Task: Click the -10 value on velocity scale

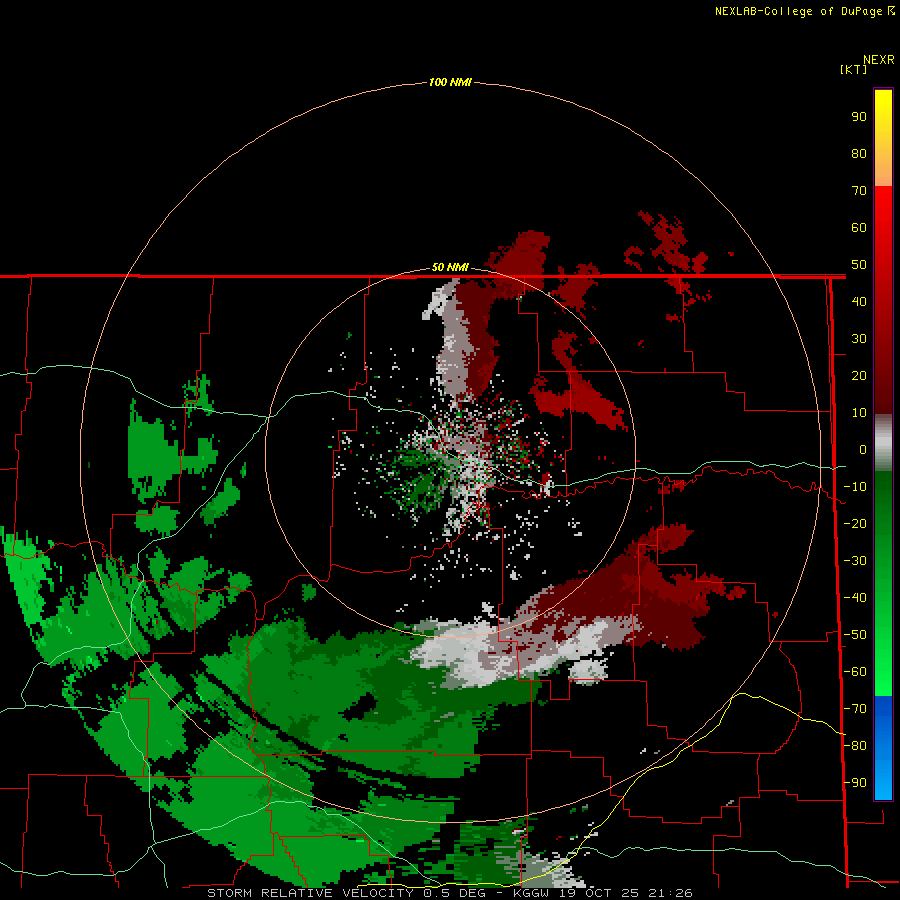Action: (855, 487)
